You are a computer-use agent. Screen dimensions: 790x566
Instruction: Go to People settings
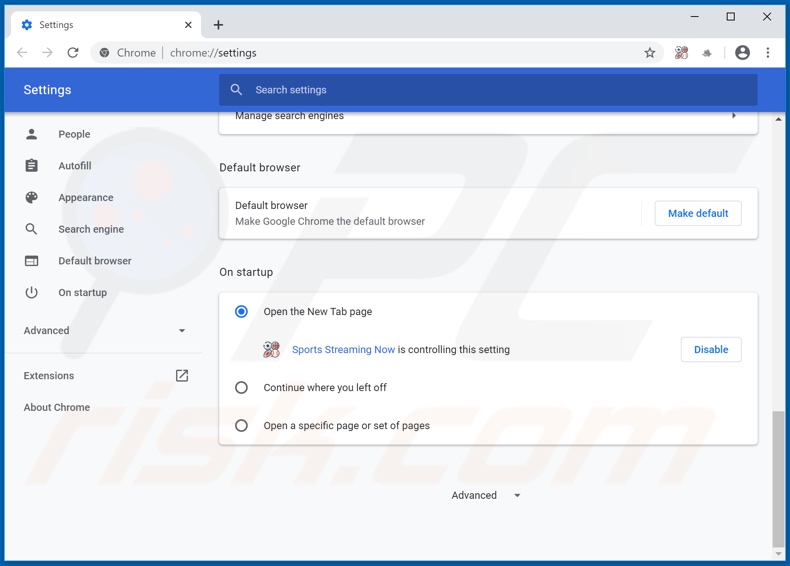tap(74, 134)
